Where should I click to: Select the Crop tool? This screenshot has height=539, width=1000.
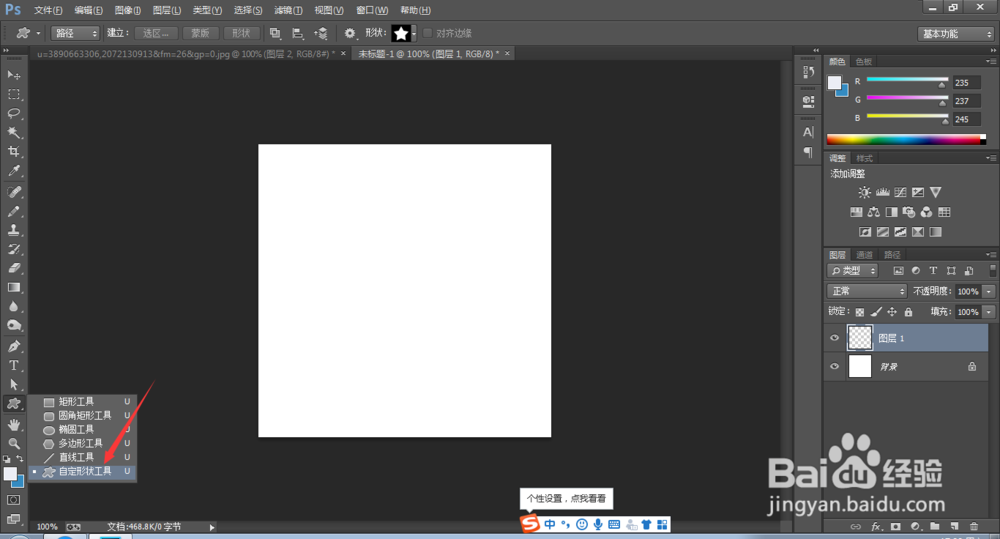[13, 152]
